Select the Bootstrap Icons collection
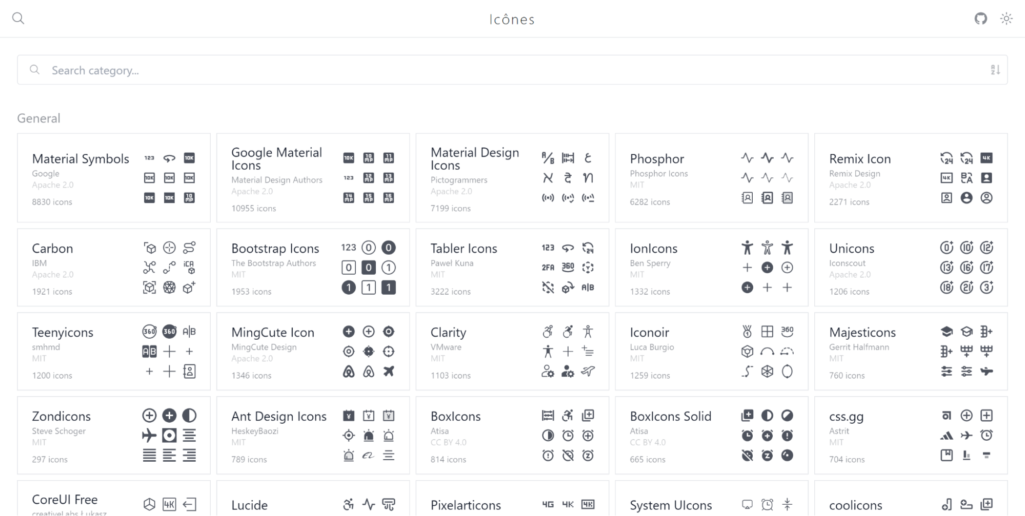 [x=275, y=248]
